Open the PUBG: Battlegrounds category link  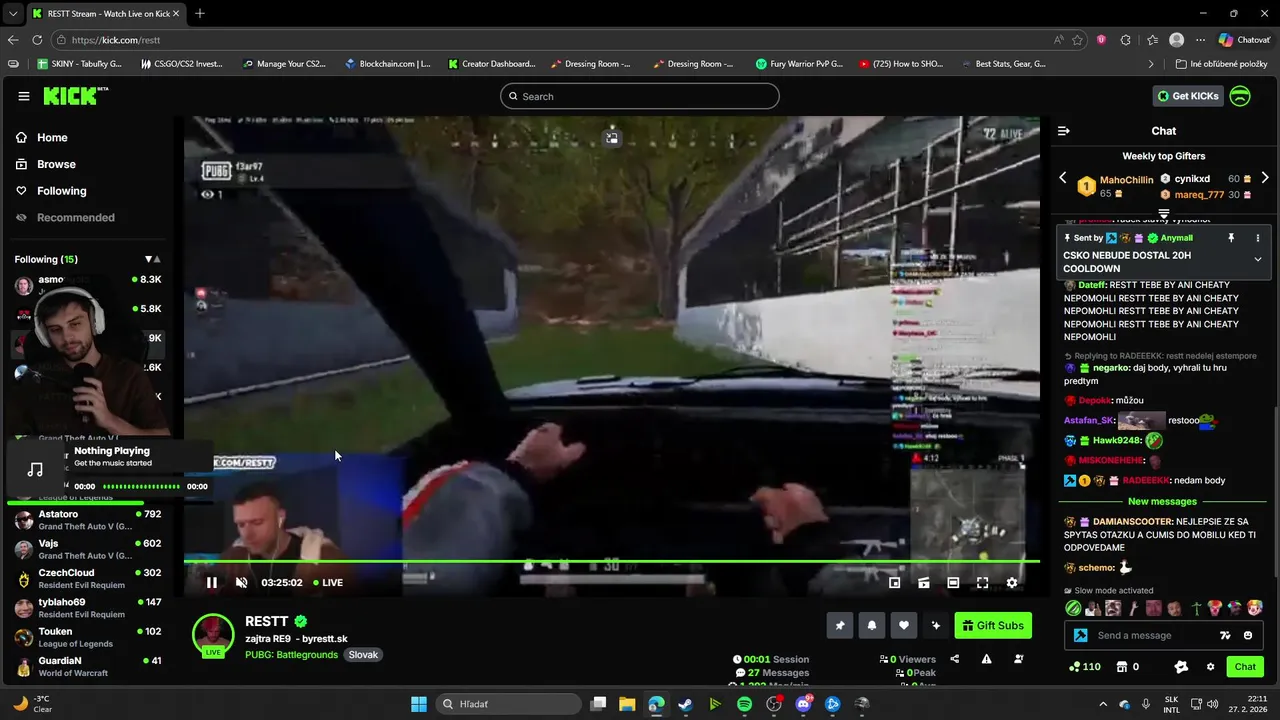(292, 655)
